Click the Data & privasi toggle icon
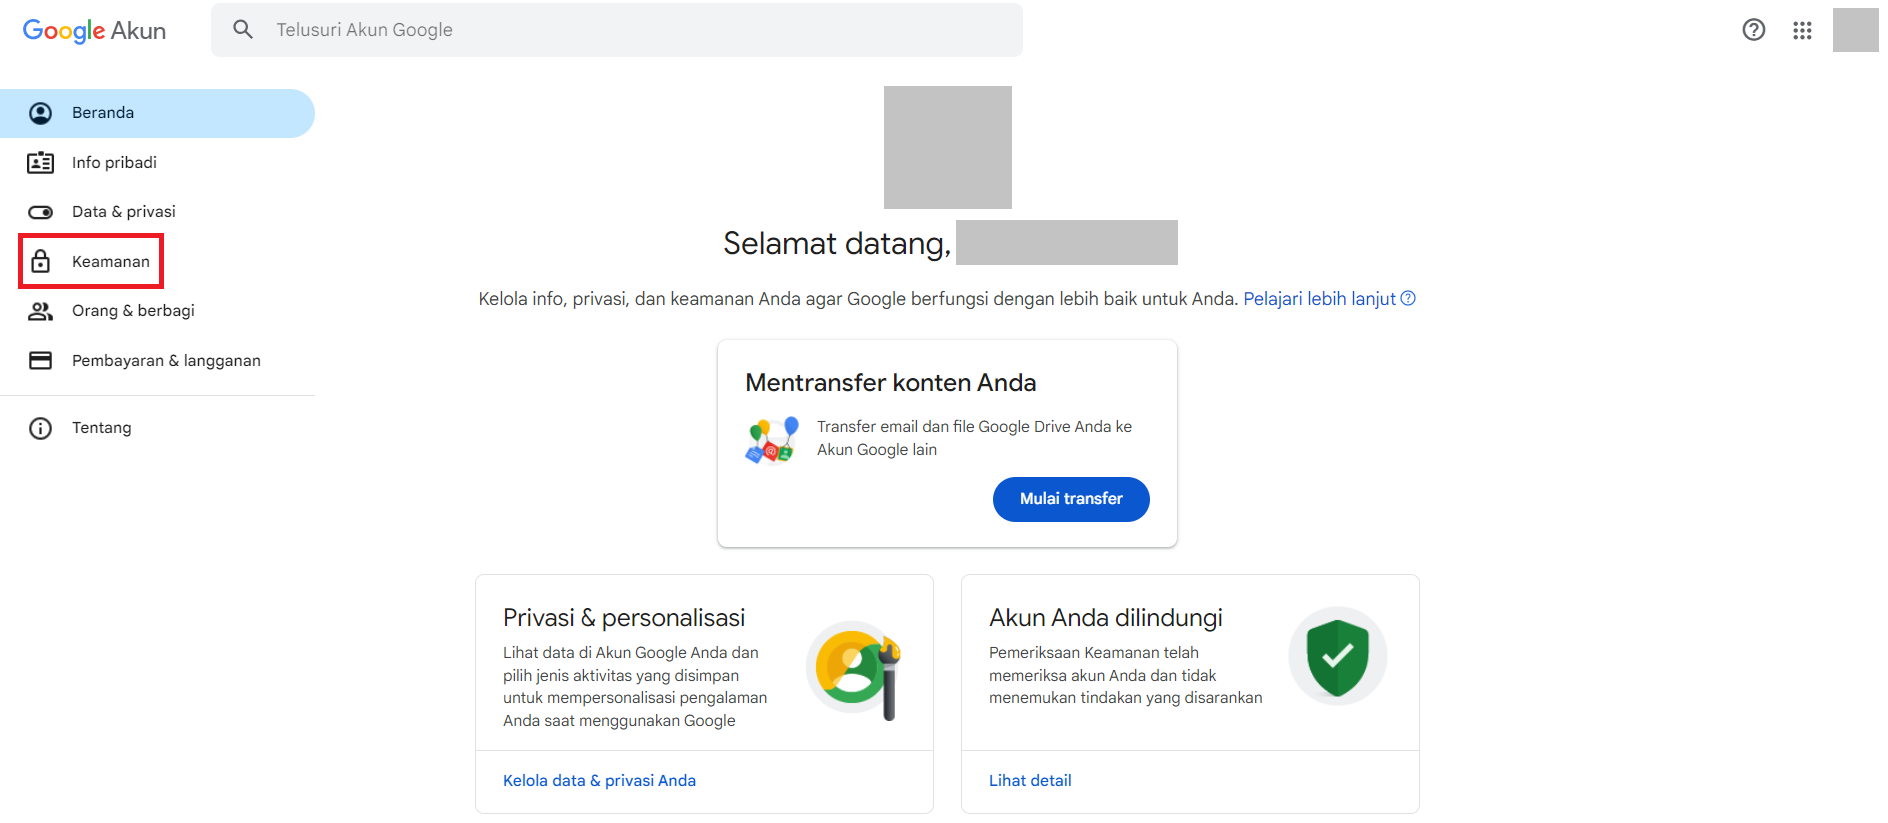 [40, 212]
